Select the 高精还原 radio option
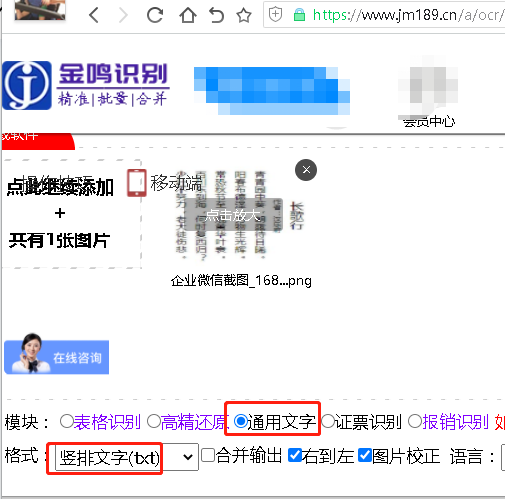The width and height of the screenshot is (505, 499). point(154,421)
